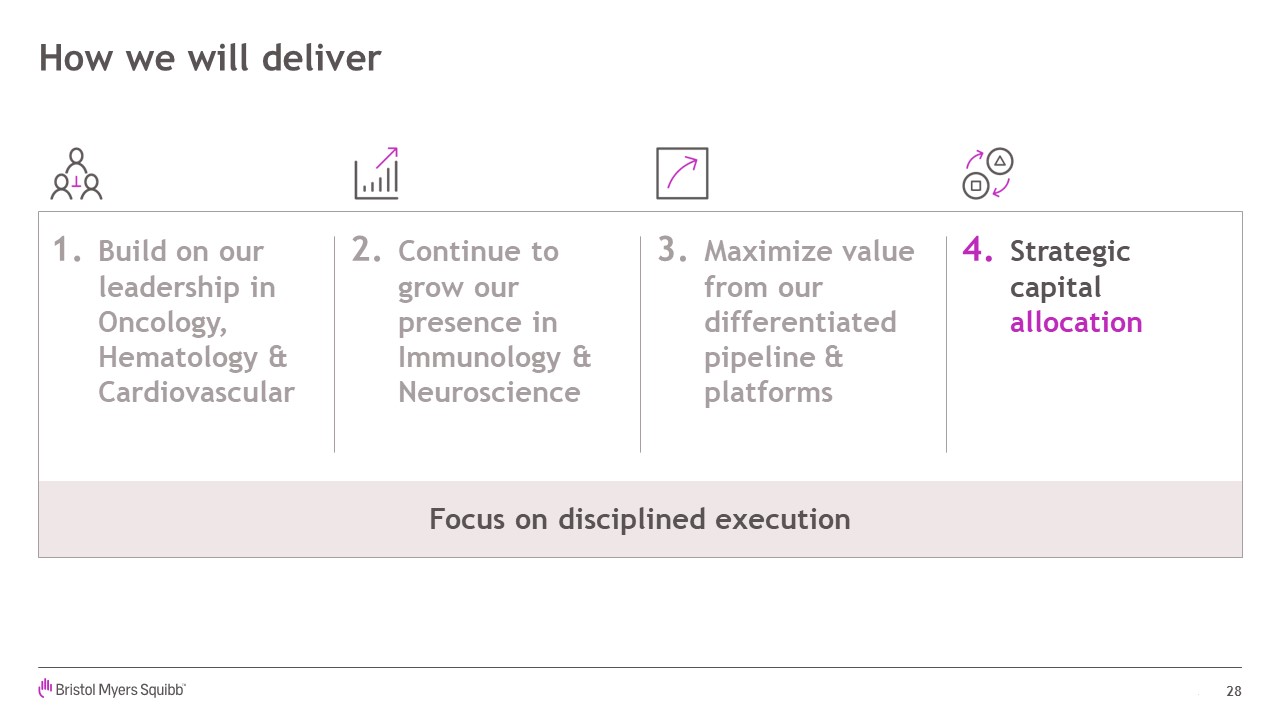The image size is (1280, 720).
Task: Click the bar chart growth icon
Action: (377, 173)
